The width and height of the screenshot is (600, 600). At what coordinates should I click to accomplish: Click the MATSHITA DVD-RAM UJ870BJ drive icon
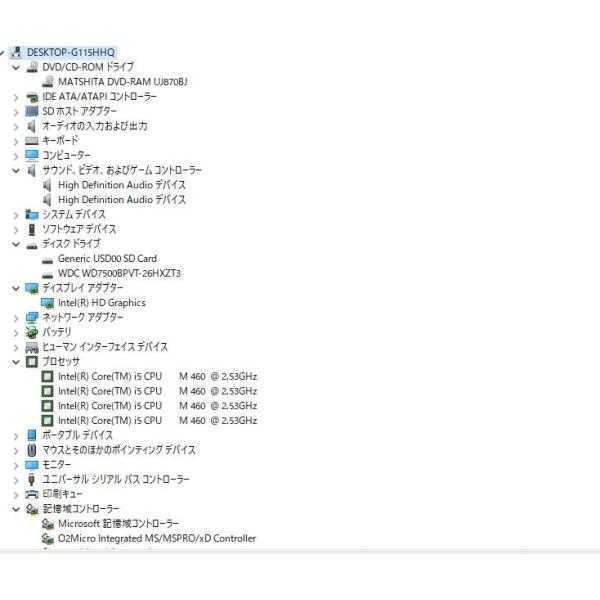48,82
